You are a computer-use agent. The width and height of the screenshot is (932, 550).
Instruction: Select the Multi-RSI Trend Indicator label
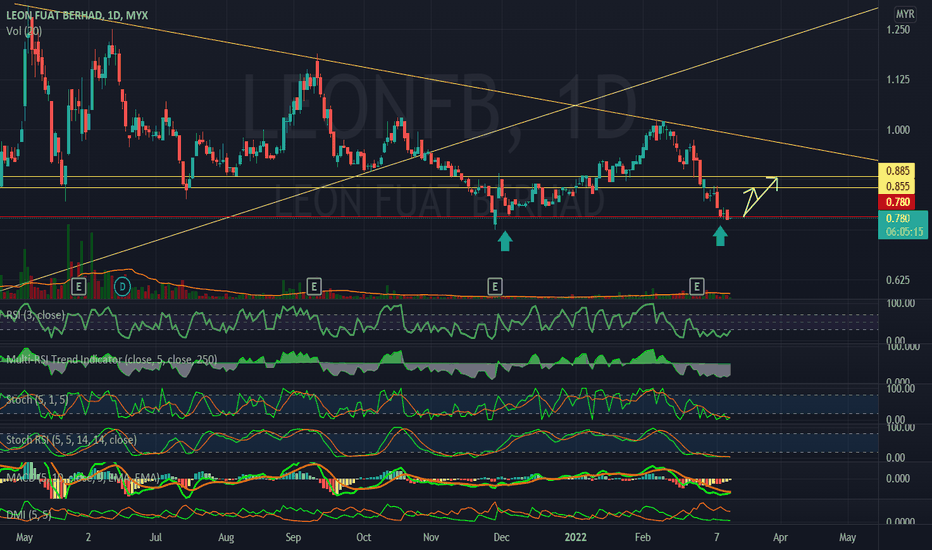[x=111, y=360]
